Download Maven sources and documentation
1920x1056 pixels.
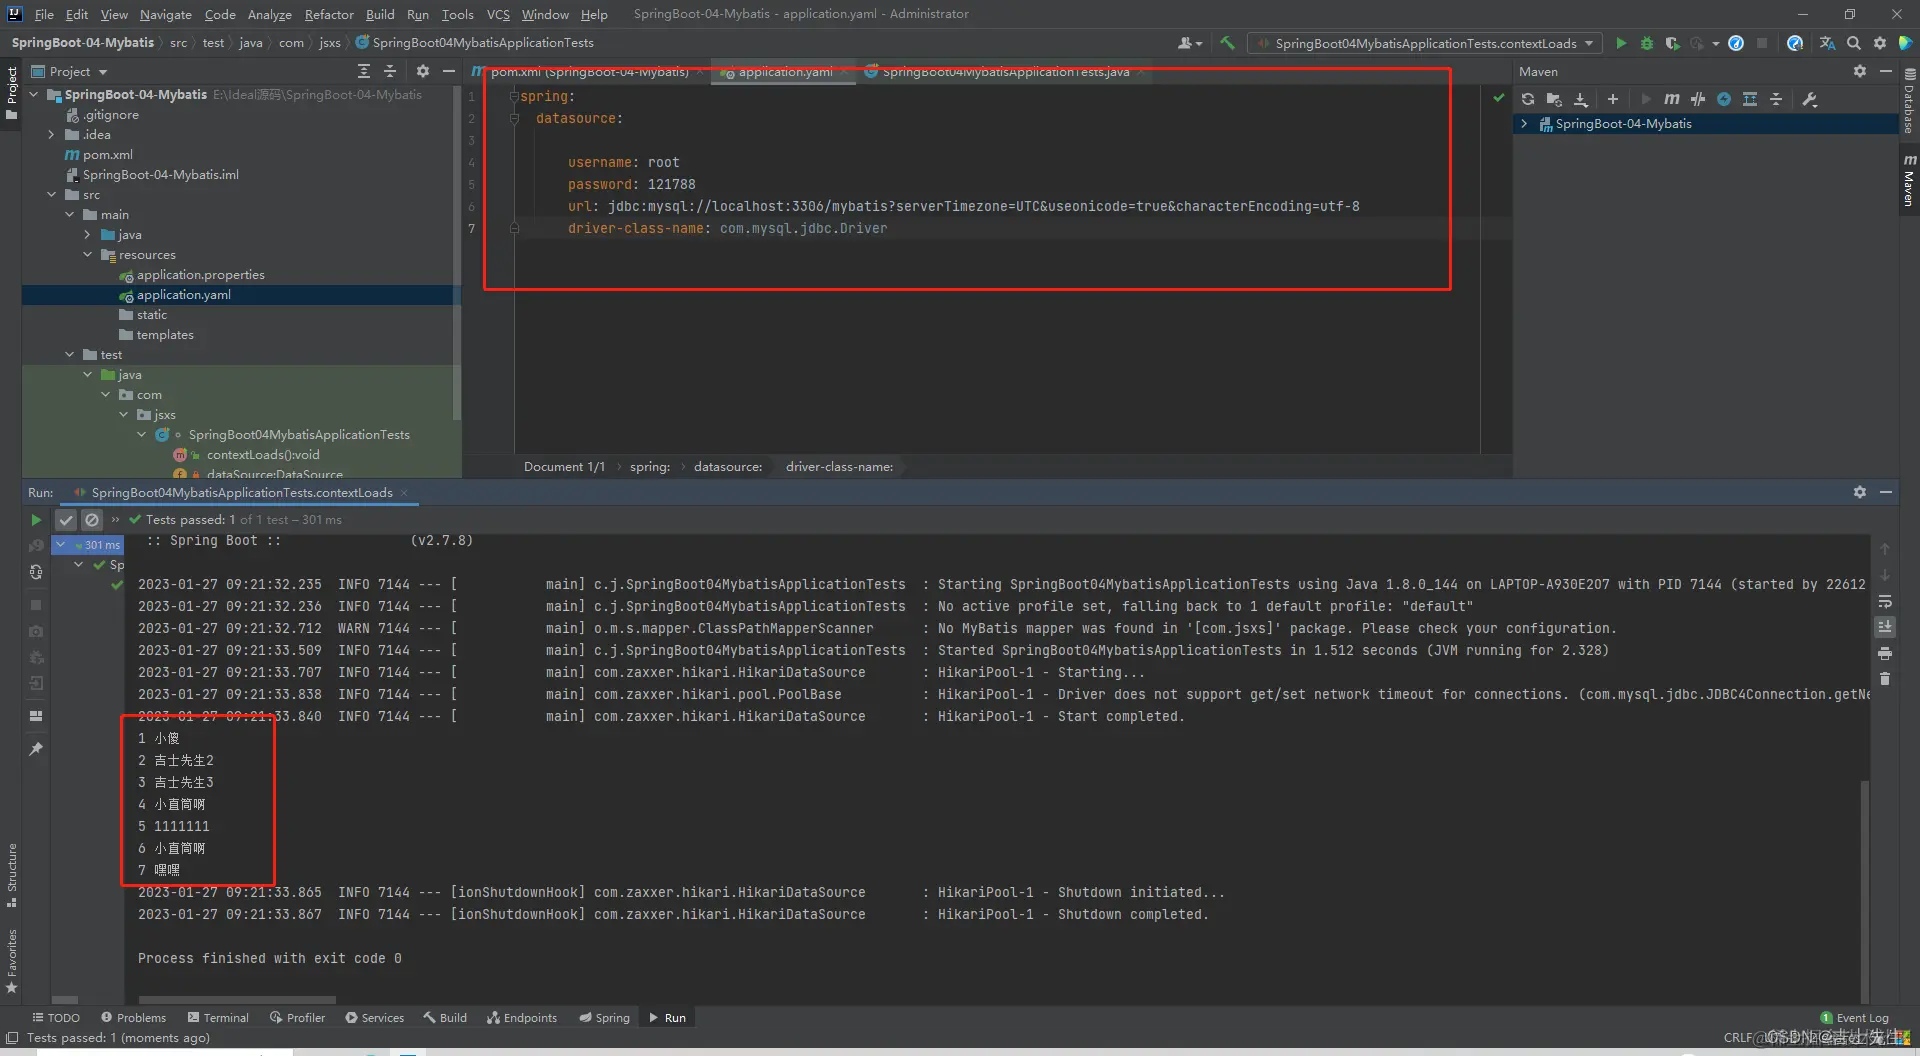[1581, 99]
